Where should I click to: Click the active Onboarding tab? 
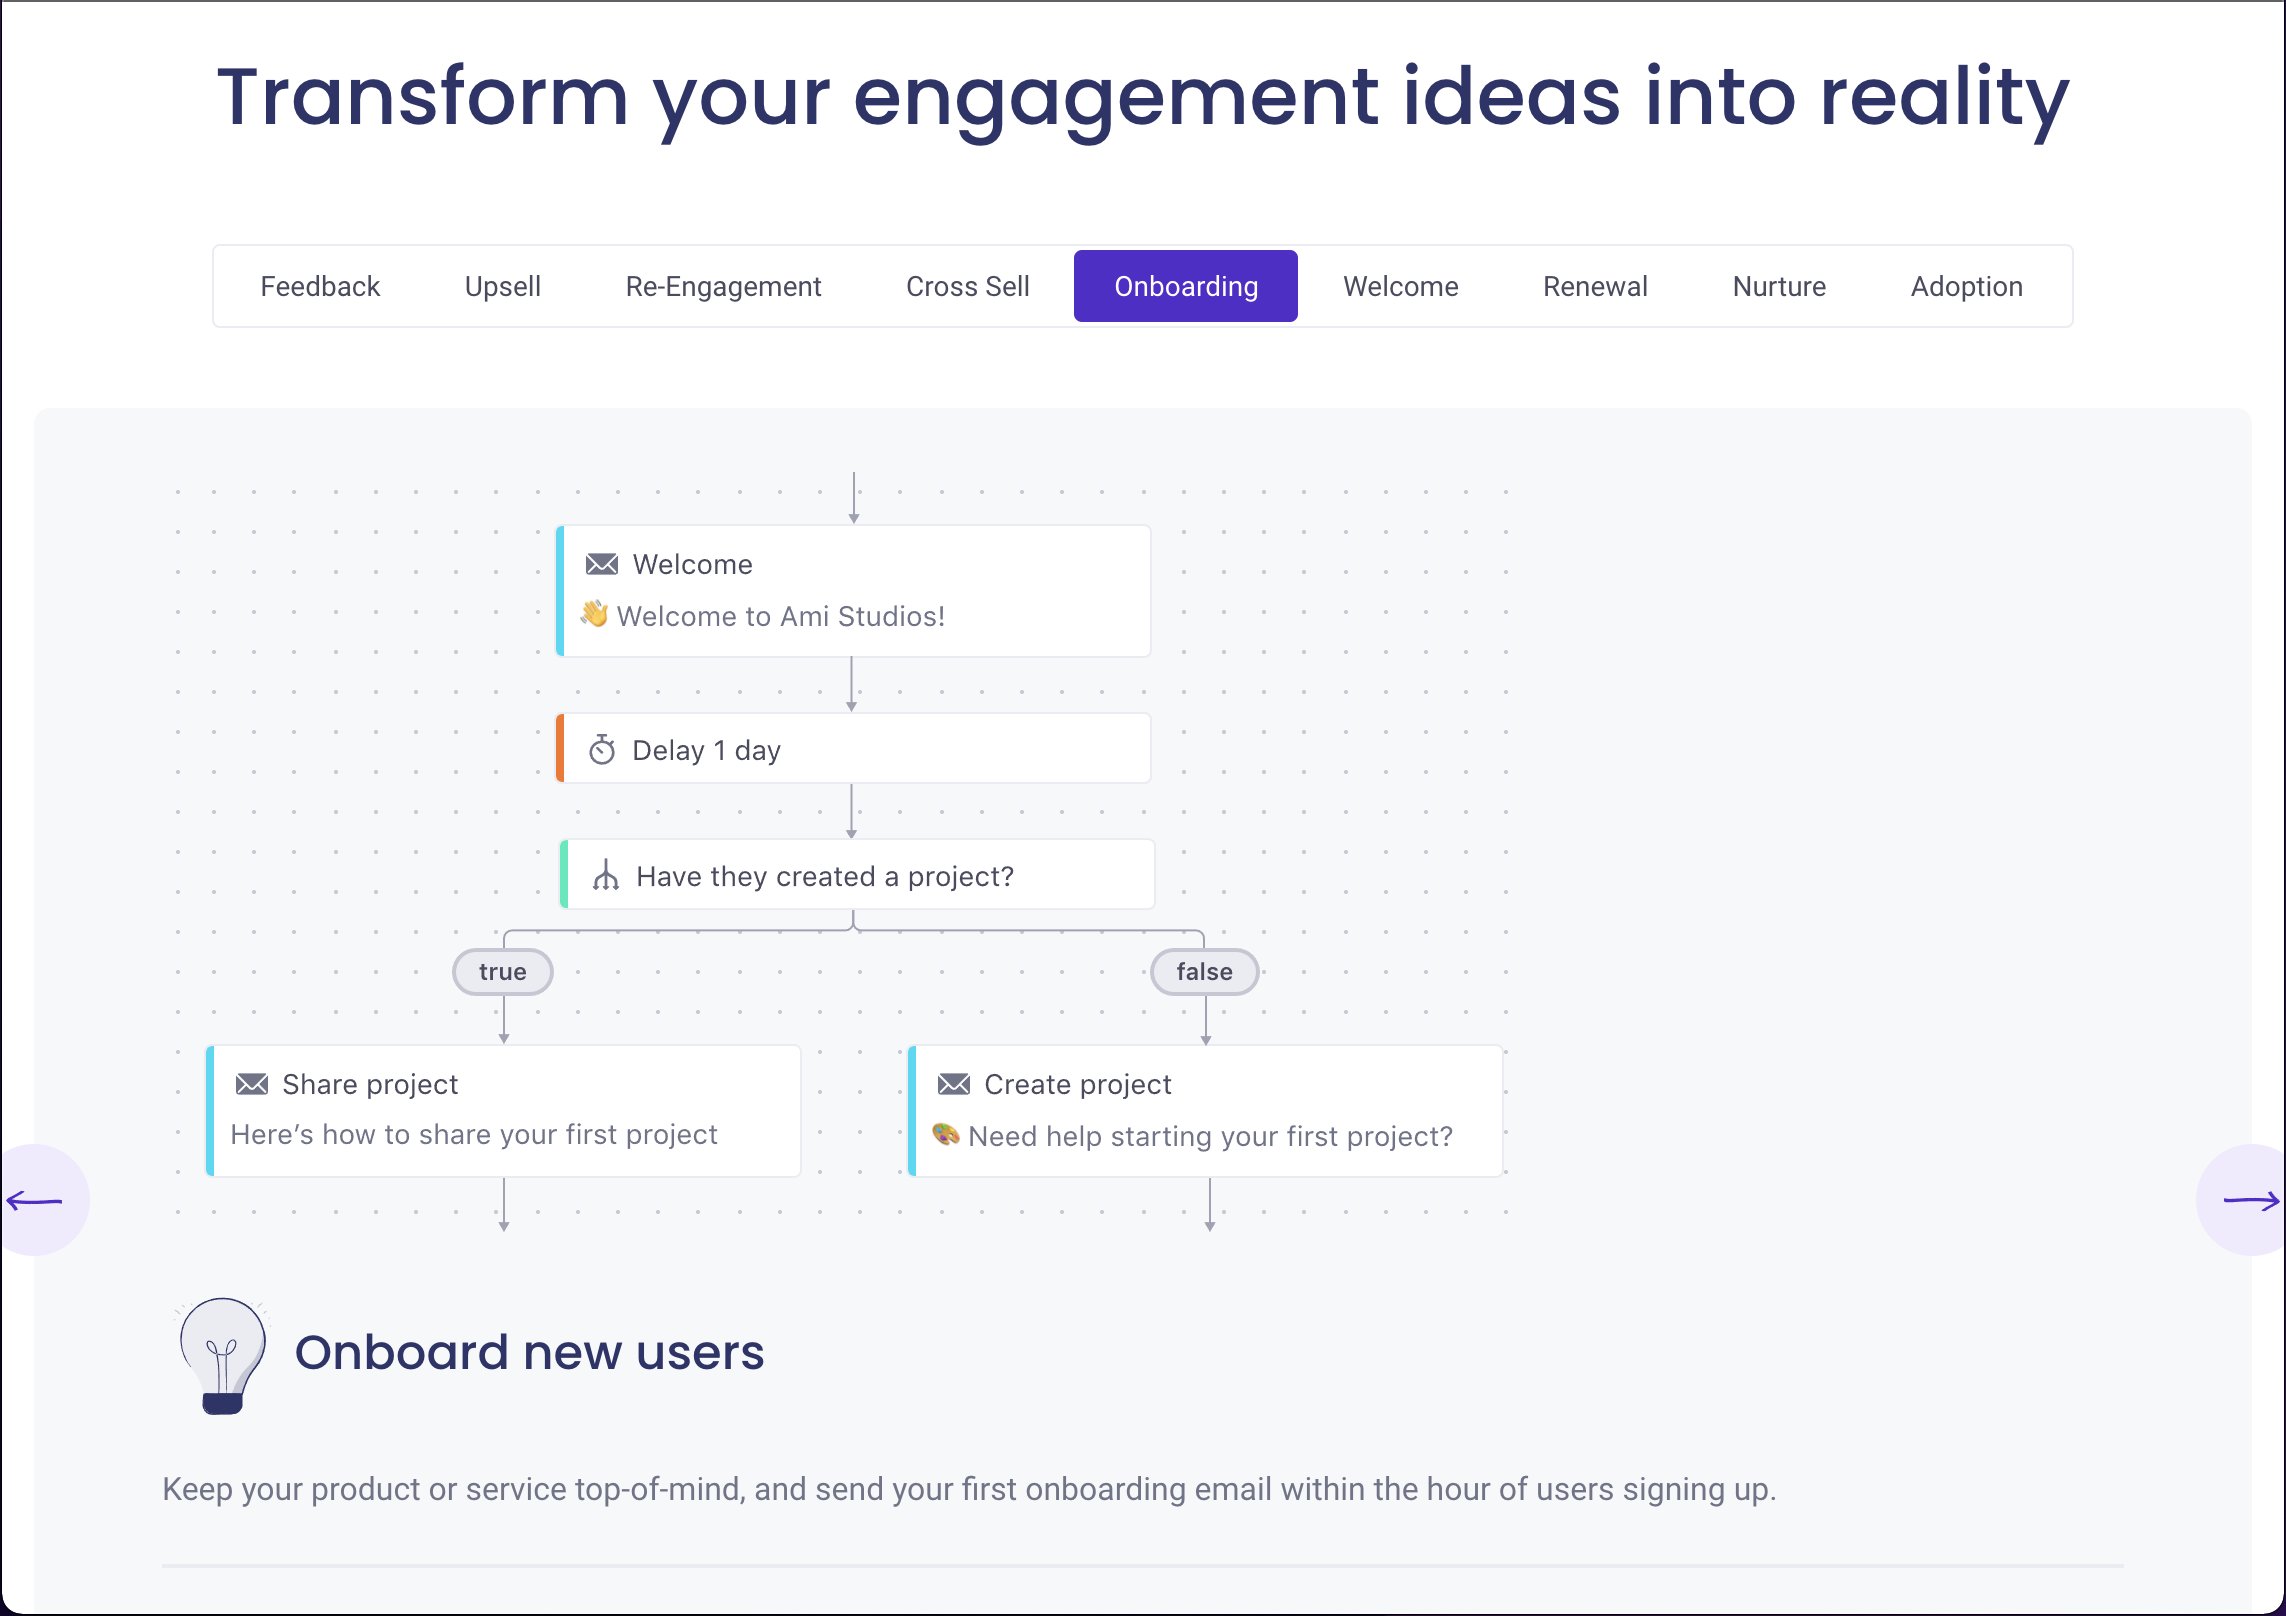(x=1186, y=286)
